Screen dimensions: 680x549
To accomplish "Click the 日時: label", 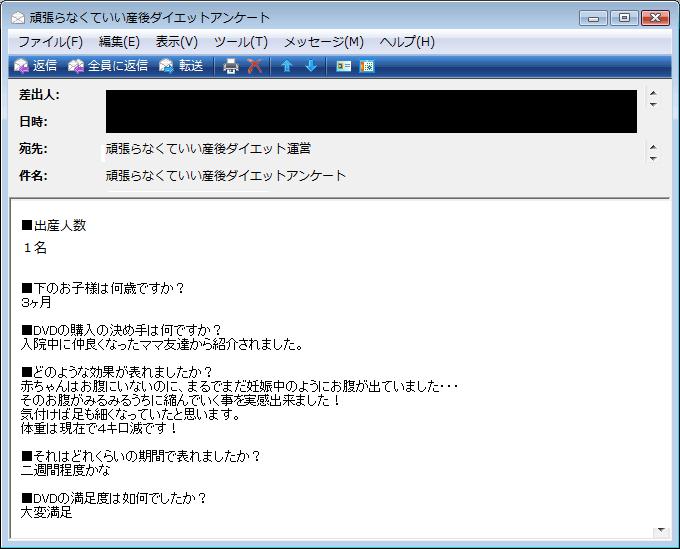I will pyautogui.click(x=33, y=121).
